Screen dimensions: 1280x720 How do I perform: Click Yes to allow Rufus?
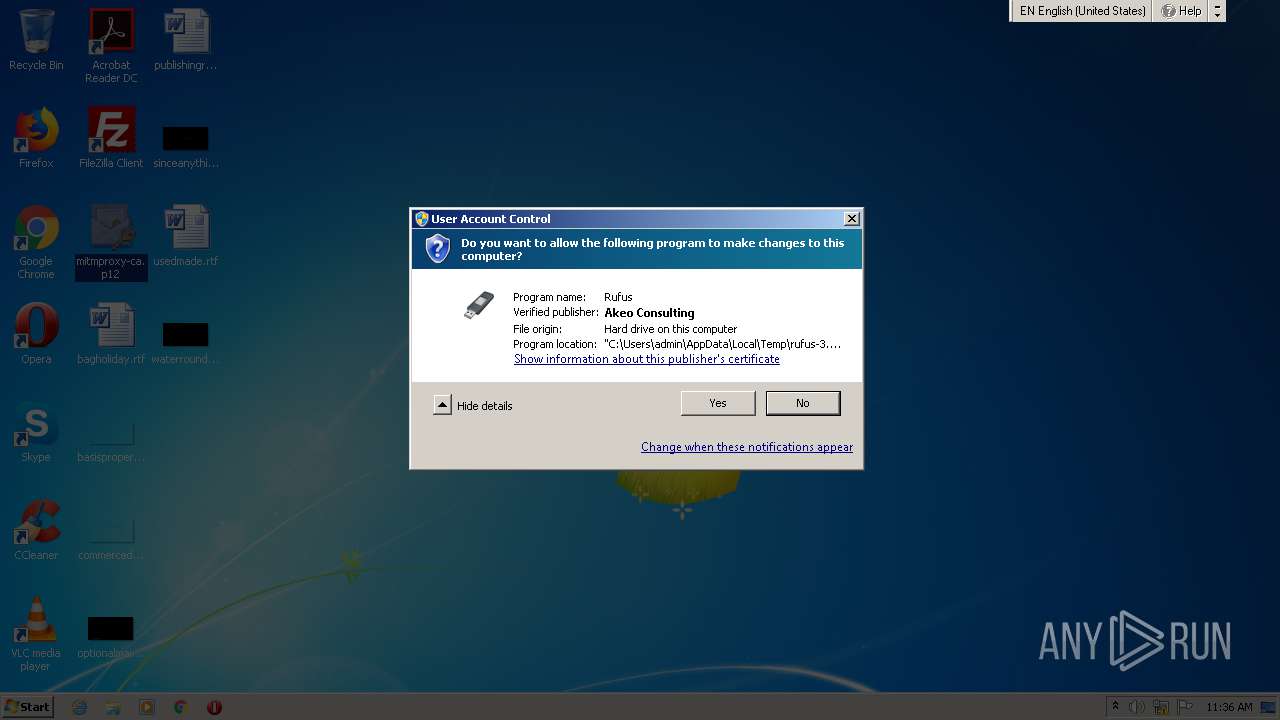click(x=718, y=403)
